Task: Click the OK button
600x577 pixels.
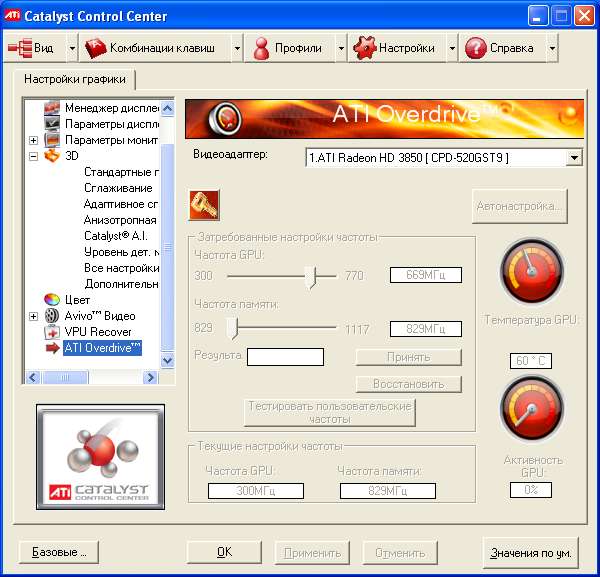Action: pyautogui.click(x=224, y=552)
